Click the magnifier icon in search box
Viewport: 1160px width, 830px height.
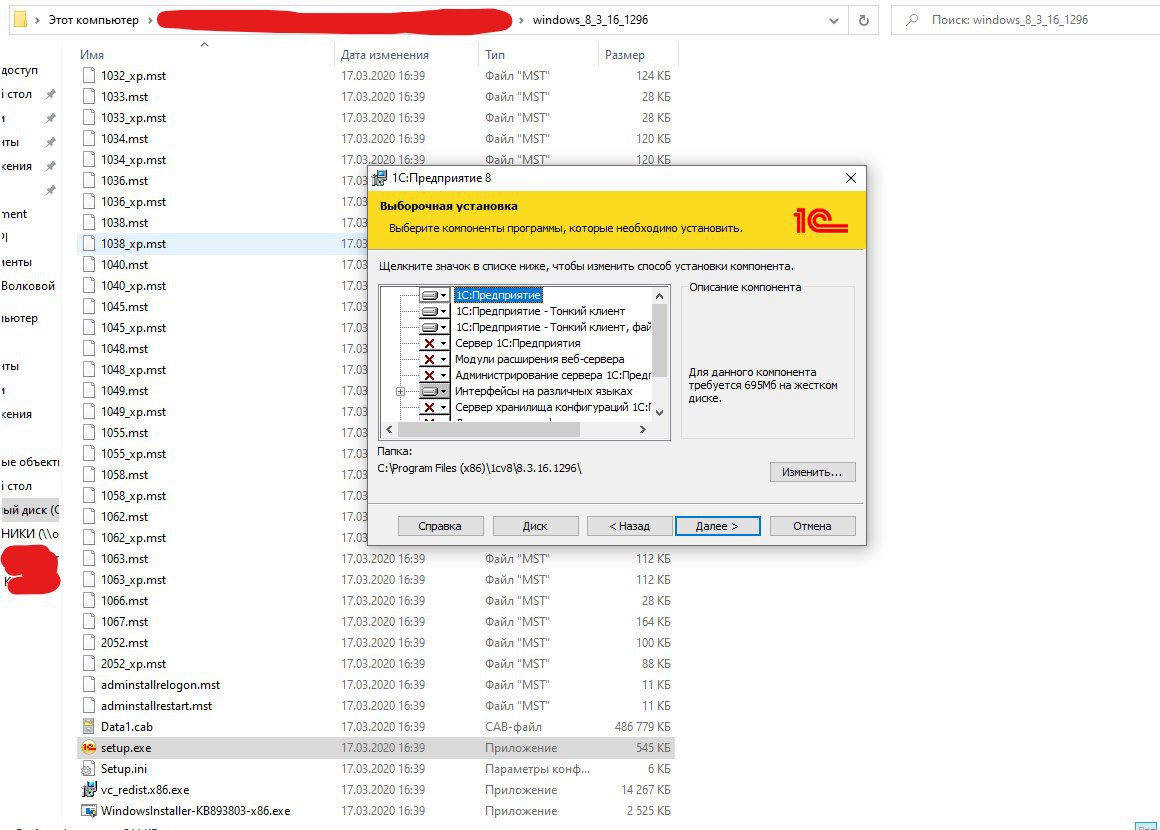912,20
